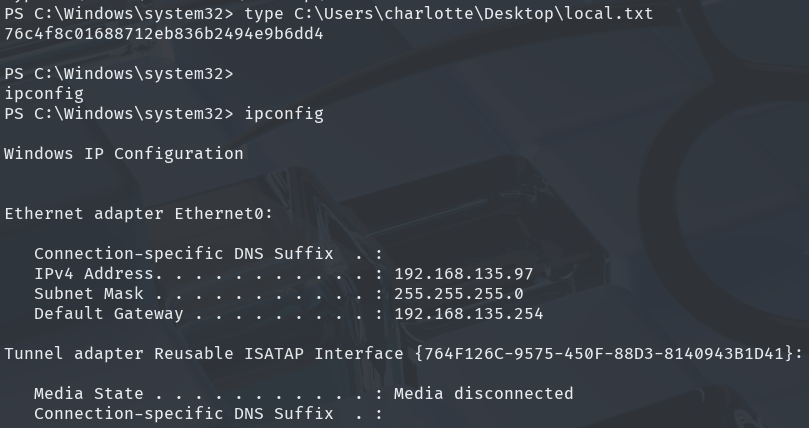Click the empty PowerShell prompt line

click(x=118, y=74)
